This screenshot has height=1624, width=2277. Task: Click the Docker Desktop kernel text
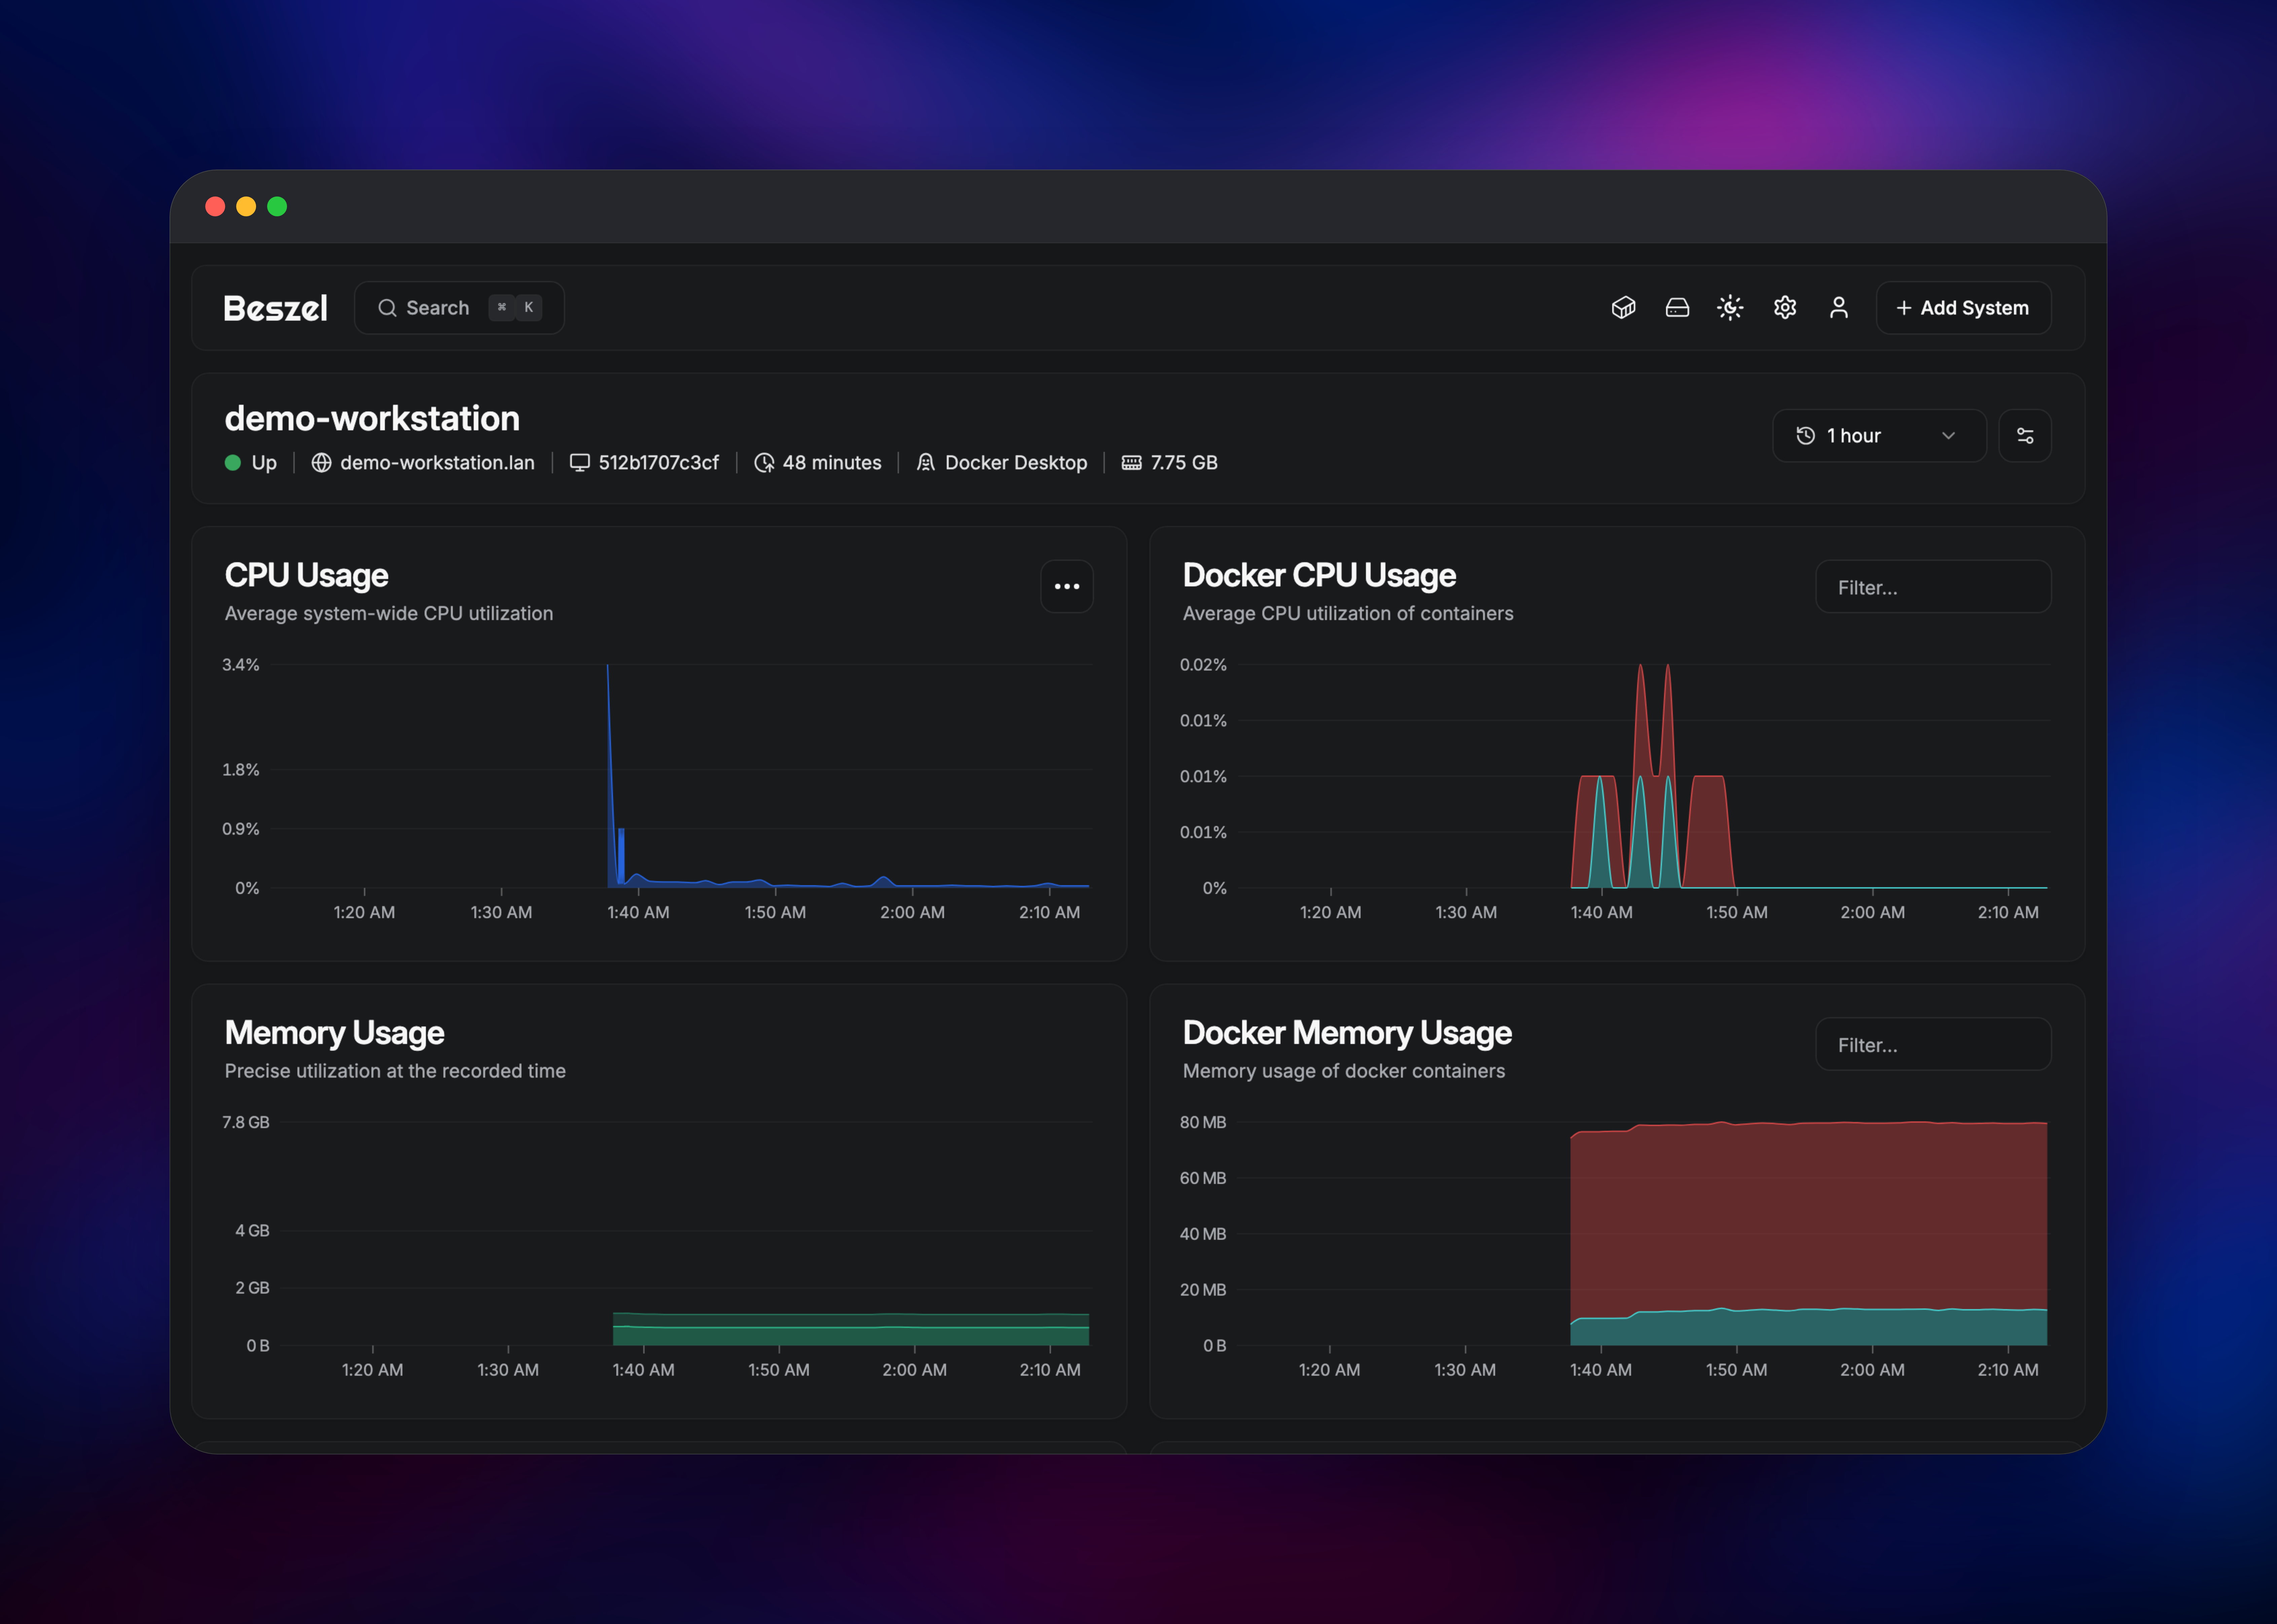1016,463
